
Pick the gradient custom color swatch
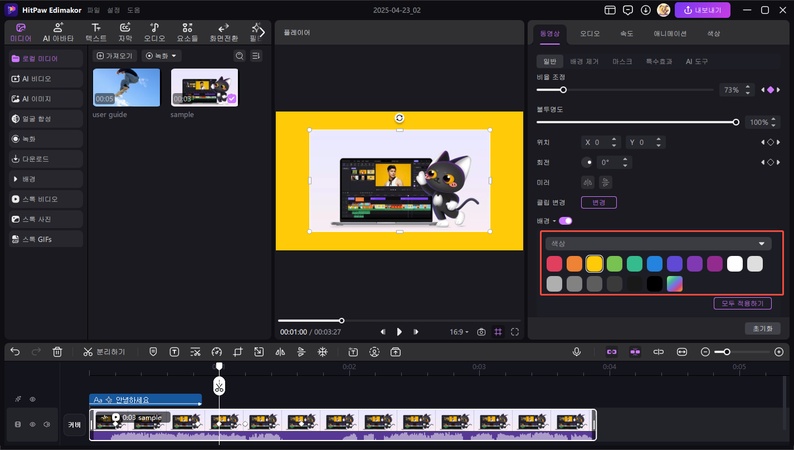pos(674,284)
